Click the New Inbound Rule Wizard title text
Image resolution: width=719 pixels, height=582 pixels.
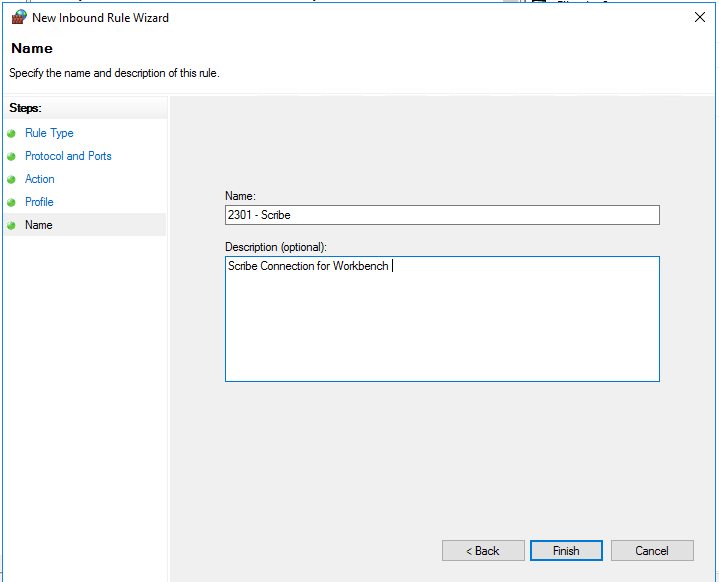tap(100, 17)
